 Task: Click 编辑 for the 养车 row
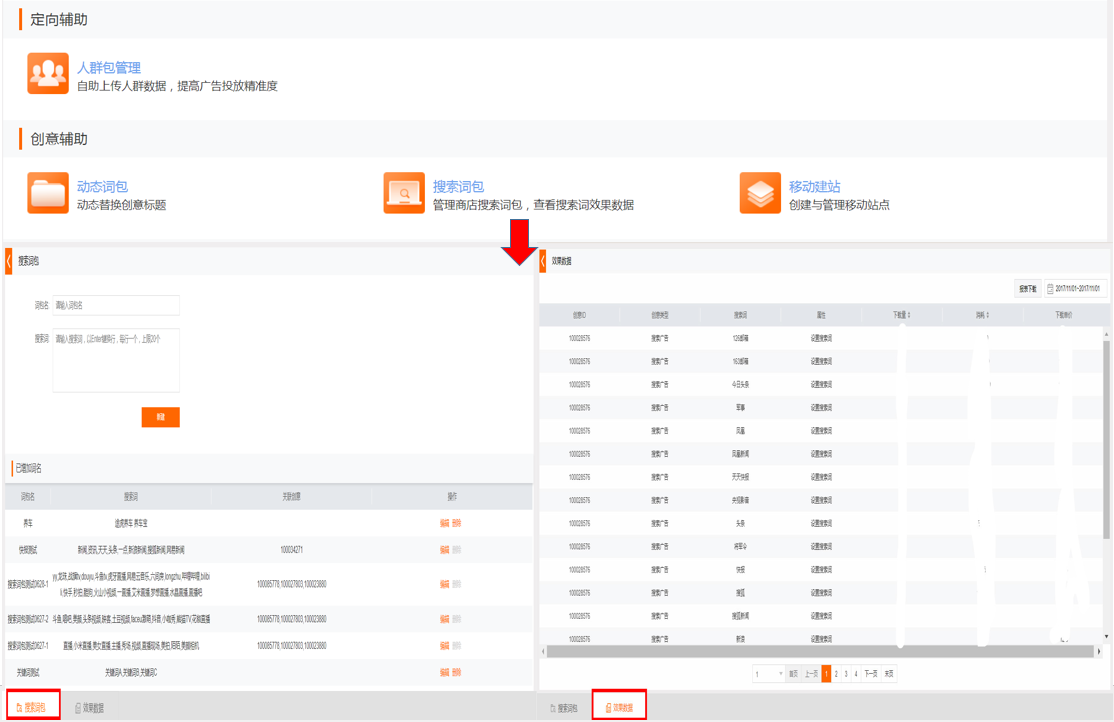pos(445,523)
